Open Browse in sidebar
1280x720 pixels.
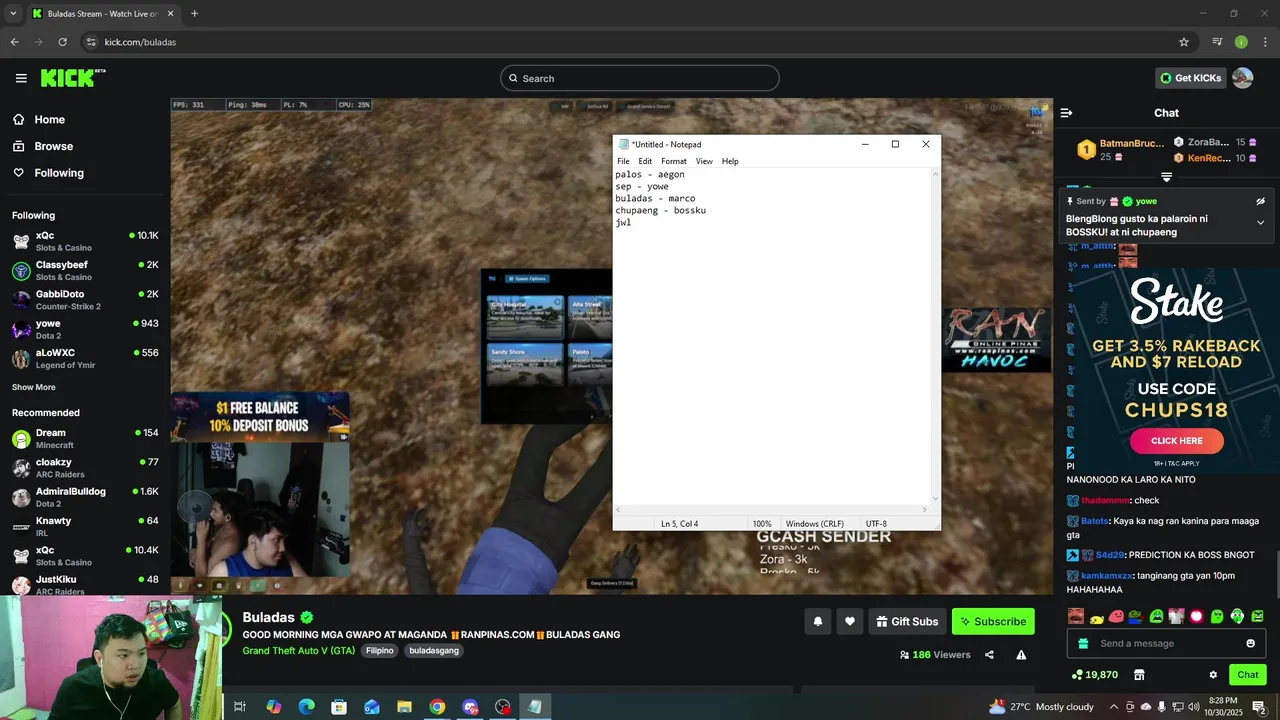coord(44,146)
